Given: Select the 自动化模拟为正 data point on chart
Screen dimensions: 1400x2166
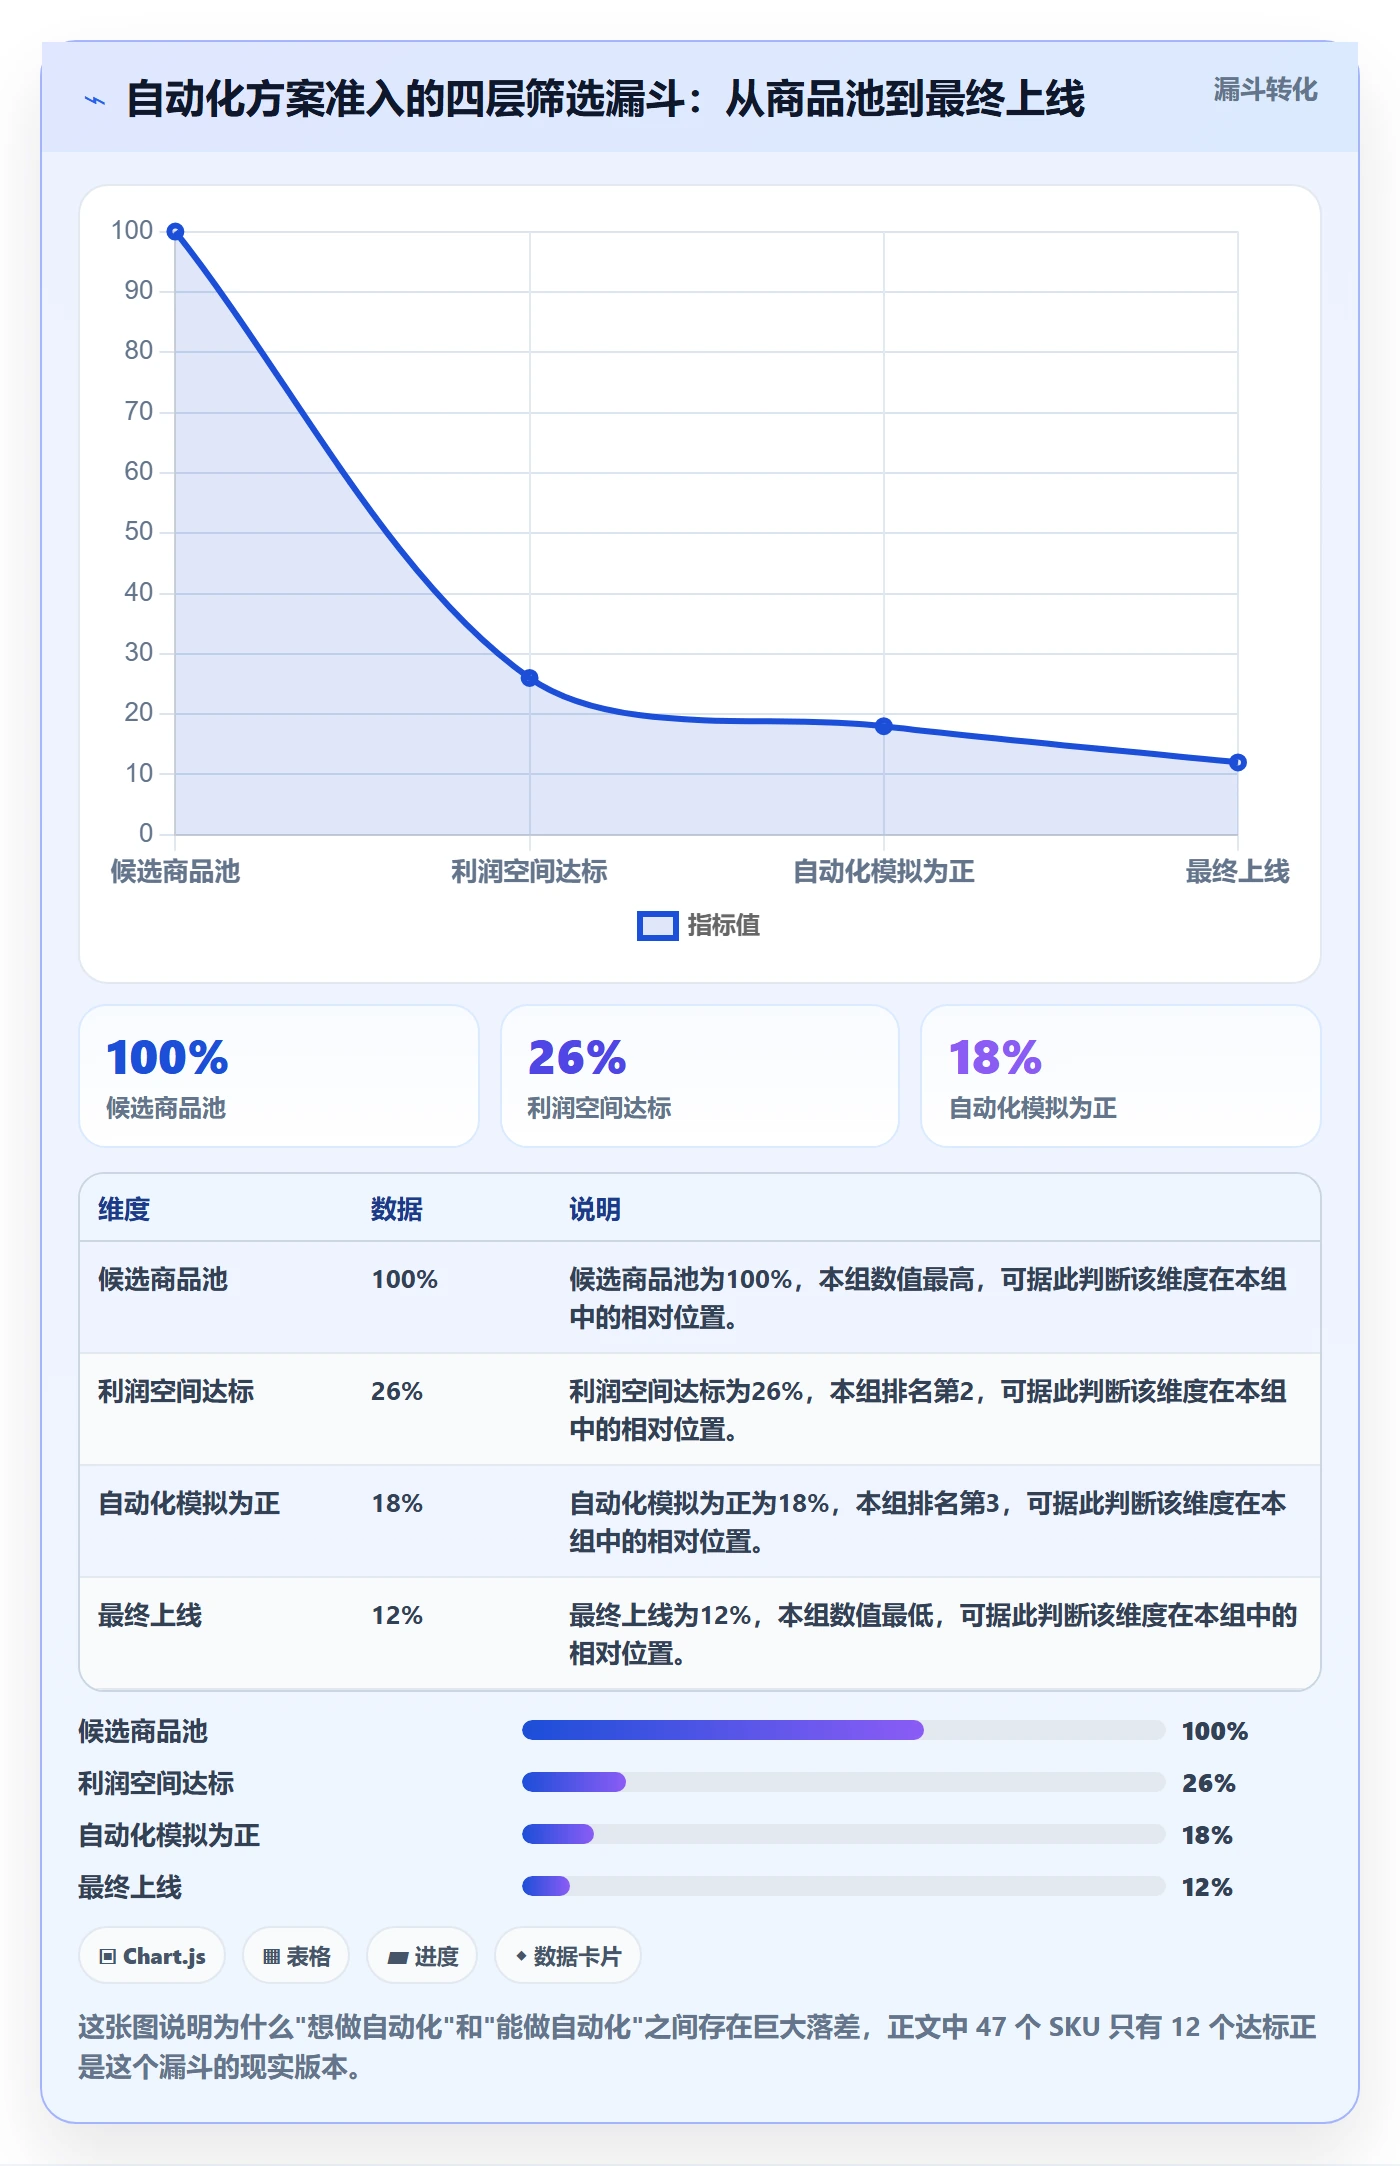Looking at the screenshot, I should 884,726.
